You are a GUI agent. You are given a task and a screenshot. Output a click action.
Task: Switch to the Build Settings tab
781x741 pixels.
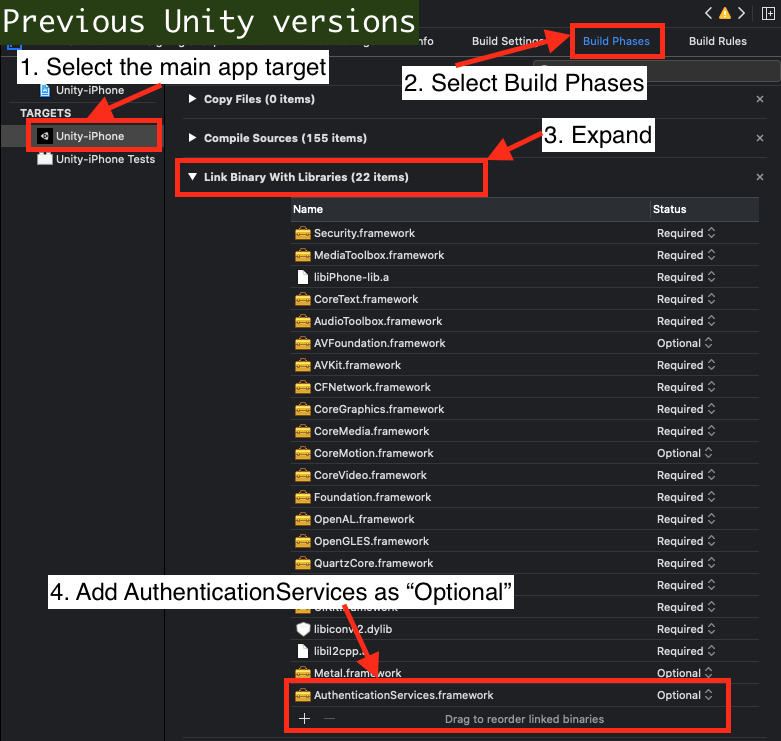pyautogui.click(x=508, y=41)
